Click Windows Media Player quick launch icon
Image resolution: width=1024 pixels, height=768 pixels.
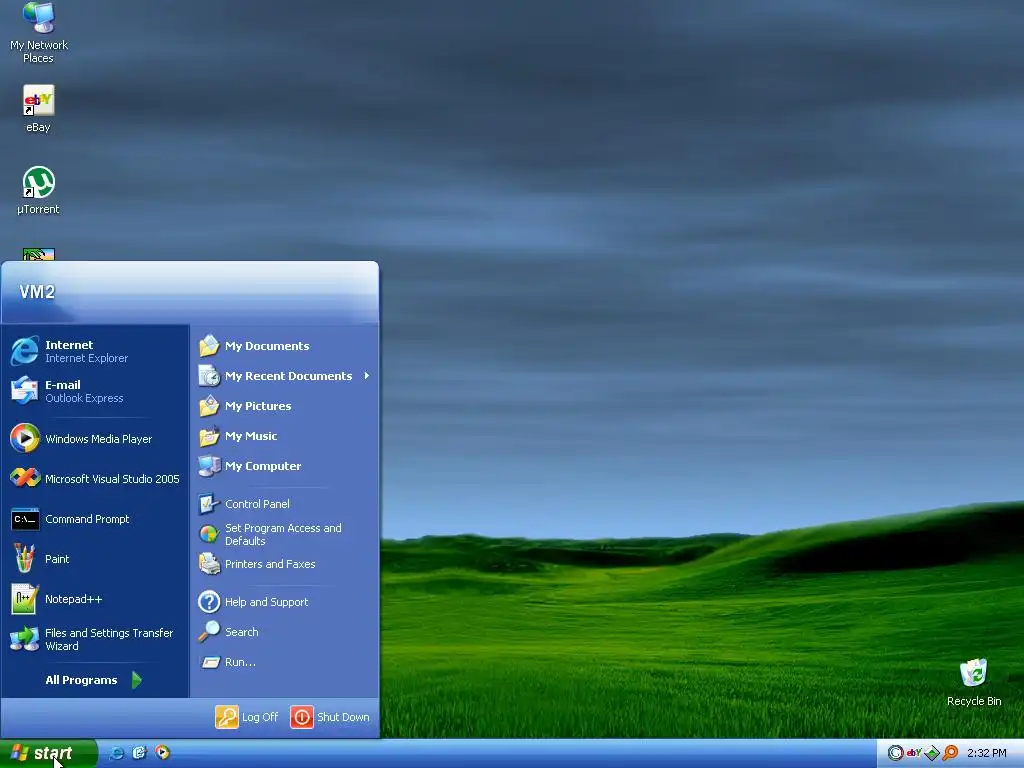click(x=163, y=753)
